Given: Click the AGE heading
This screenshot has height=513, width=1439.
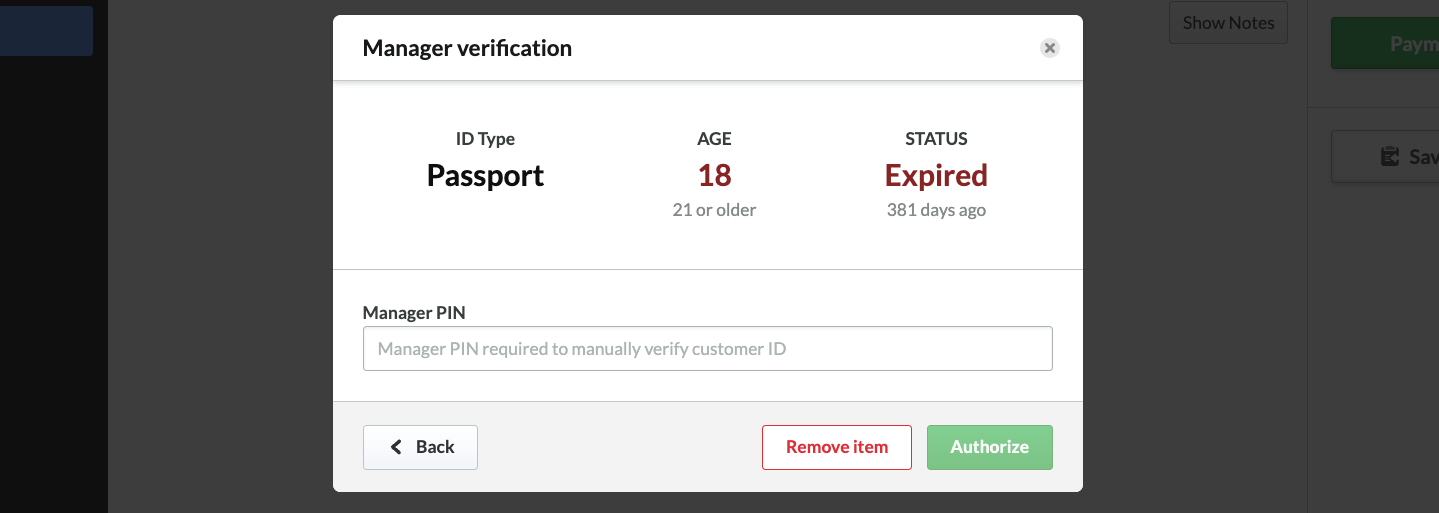Looking at the screenshot, I should pyautogui.click(x=714, y=139).
